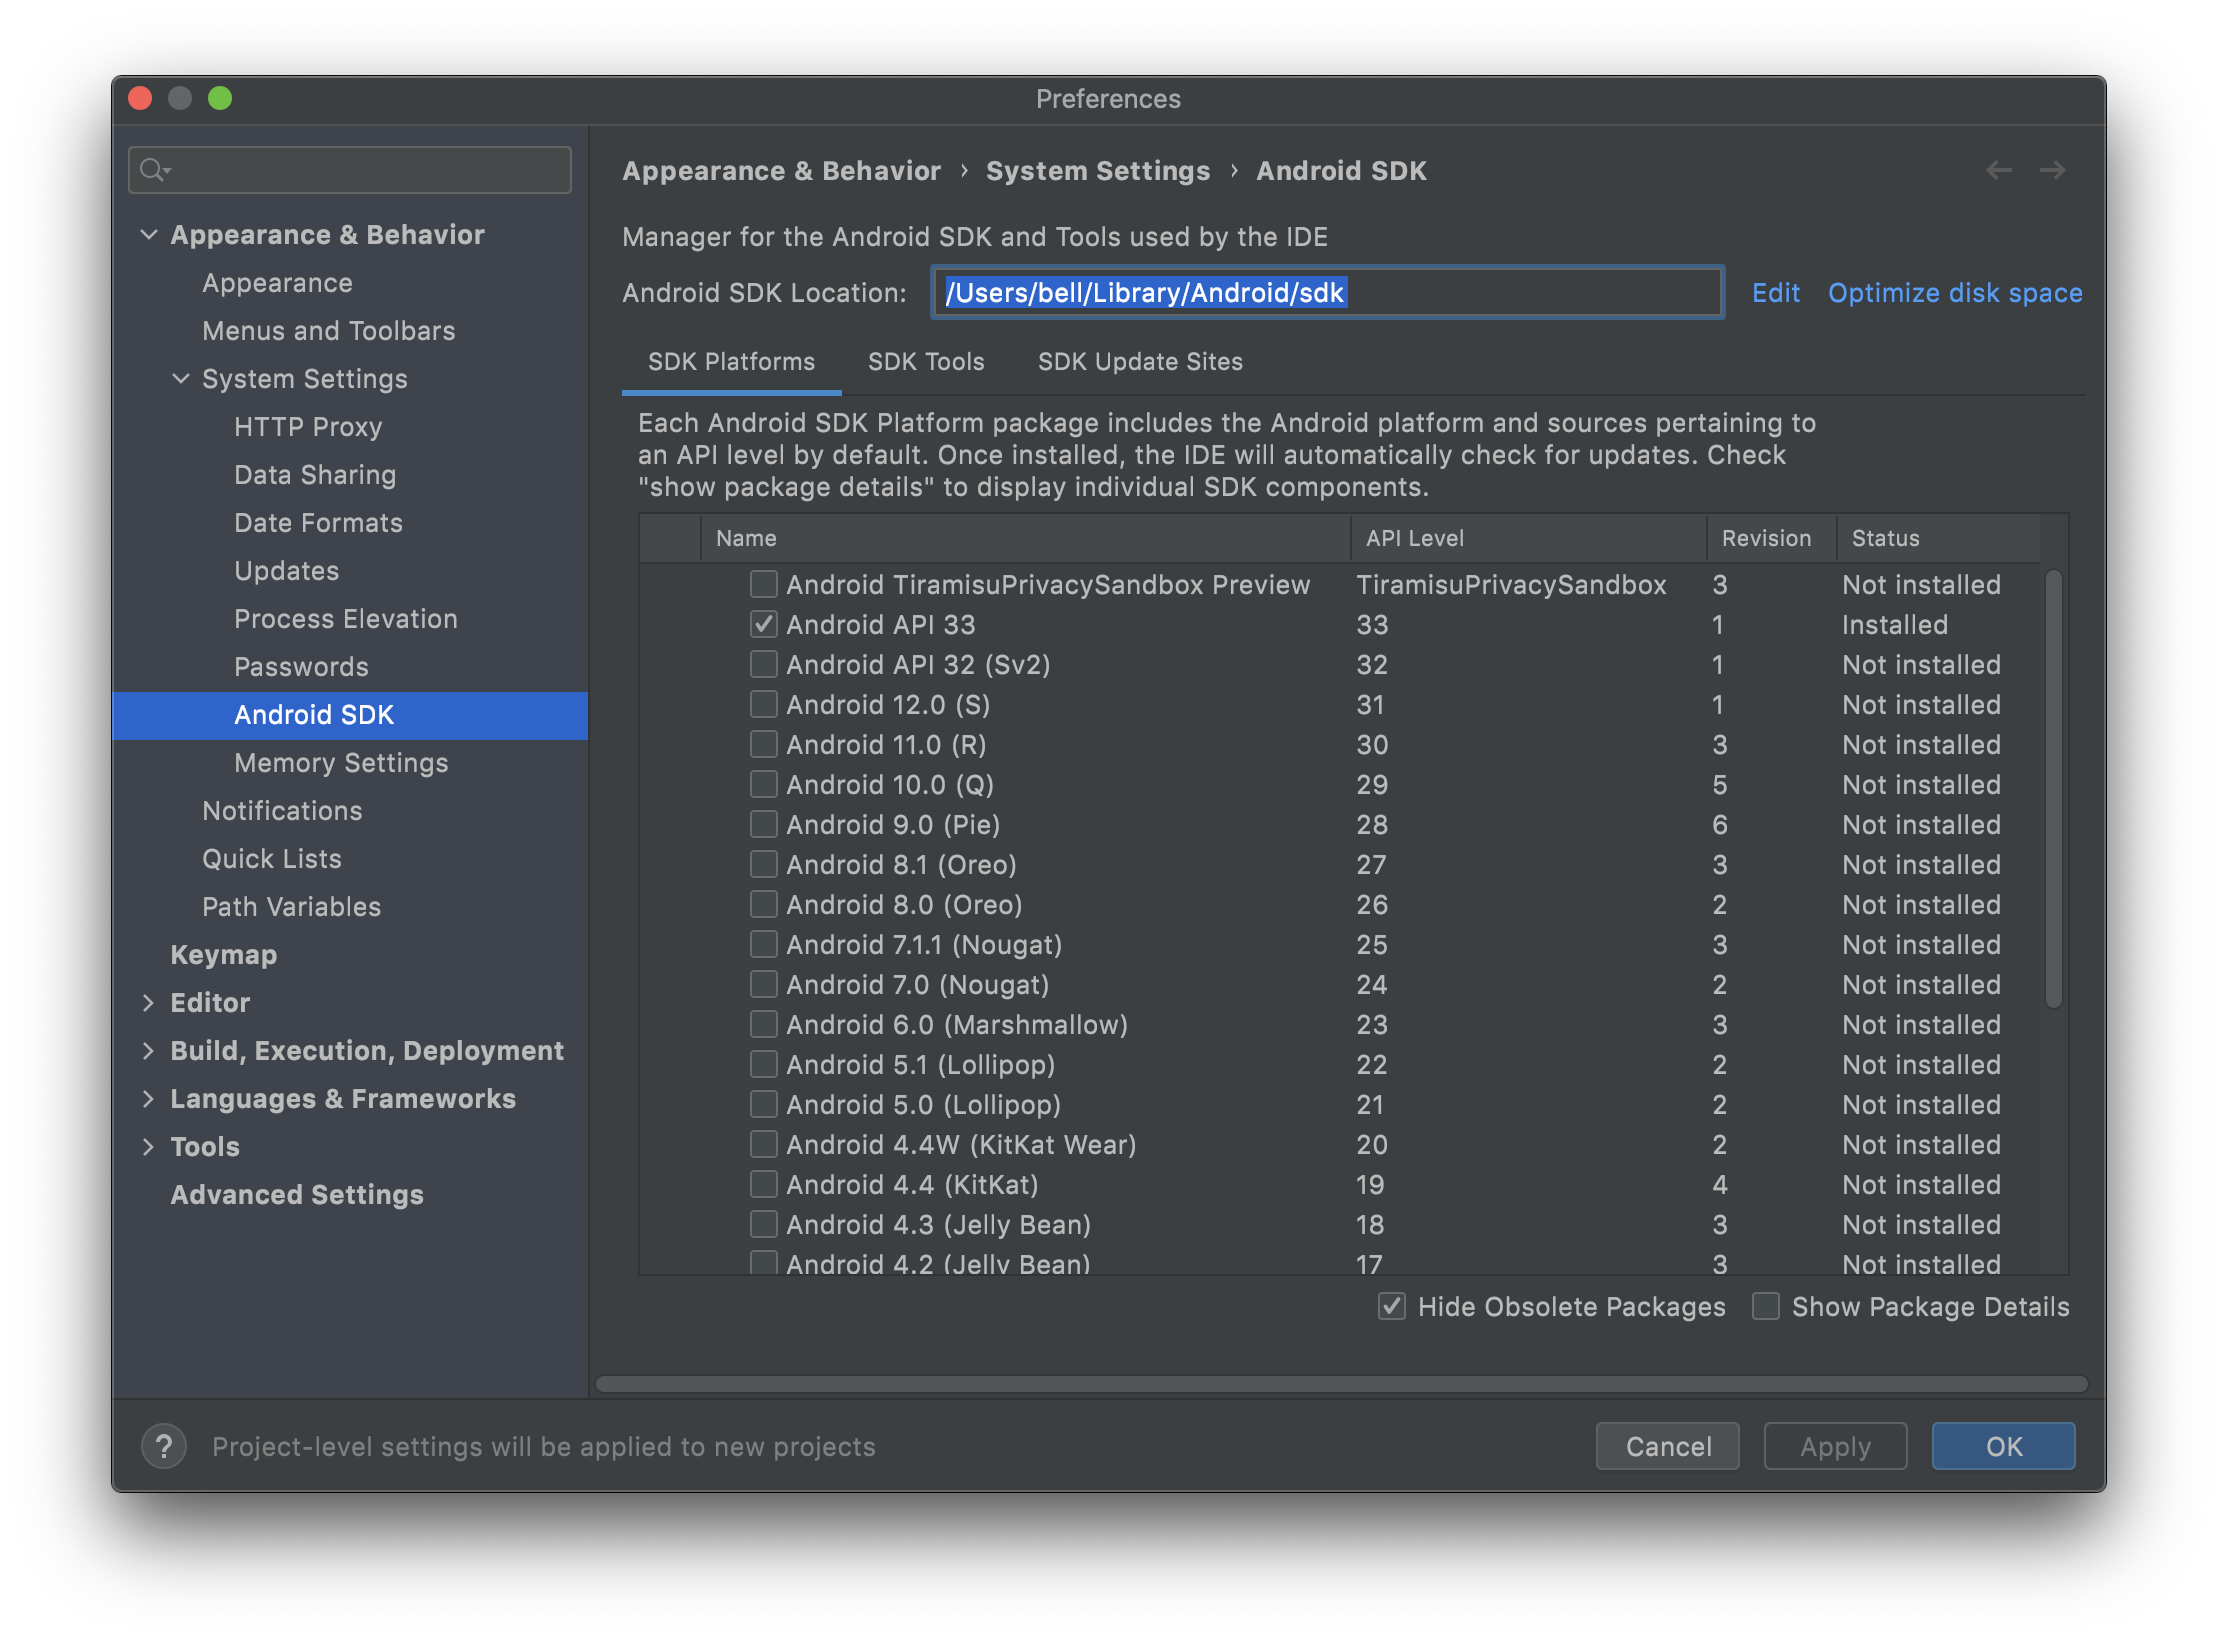
Task: Expand the Editor section
Action: [149, 1003]
